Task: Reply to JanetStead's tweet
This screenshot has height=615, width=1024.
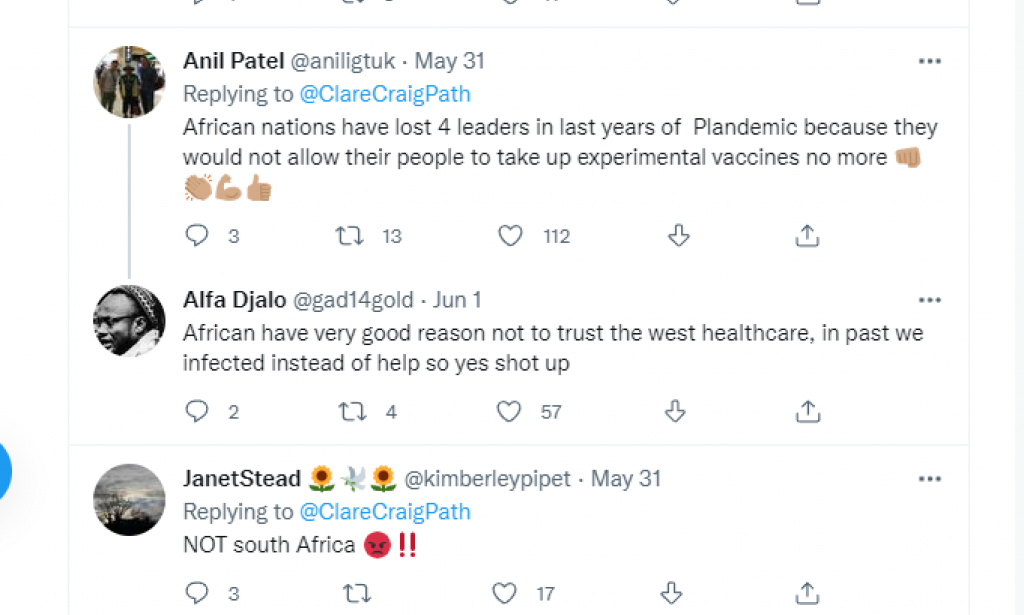Action: 196,593
